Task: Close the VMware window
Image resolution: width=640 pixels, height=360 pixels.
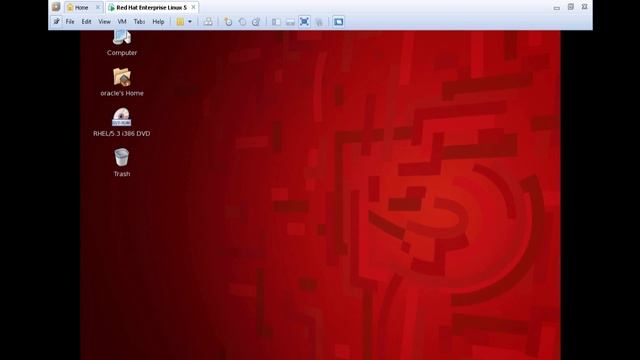Action: click(584, 7)
